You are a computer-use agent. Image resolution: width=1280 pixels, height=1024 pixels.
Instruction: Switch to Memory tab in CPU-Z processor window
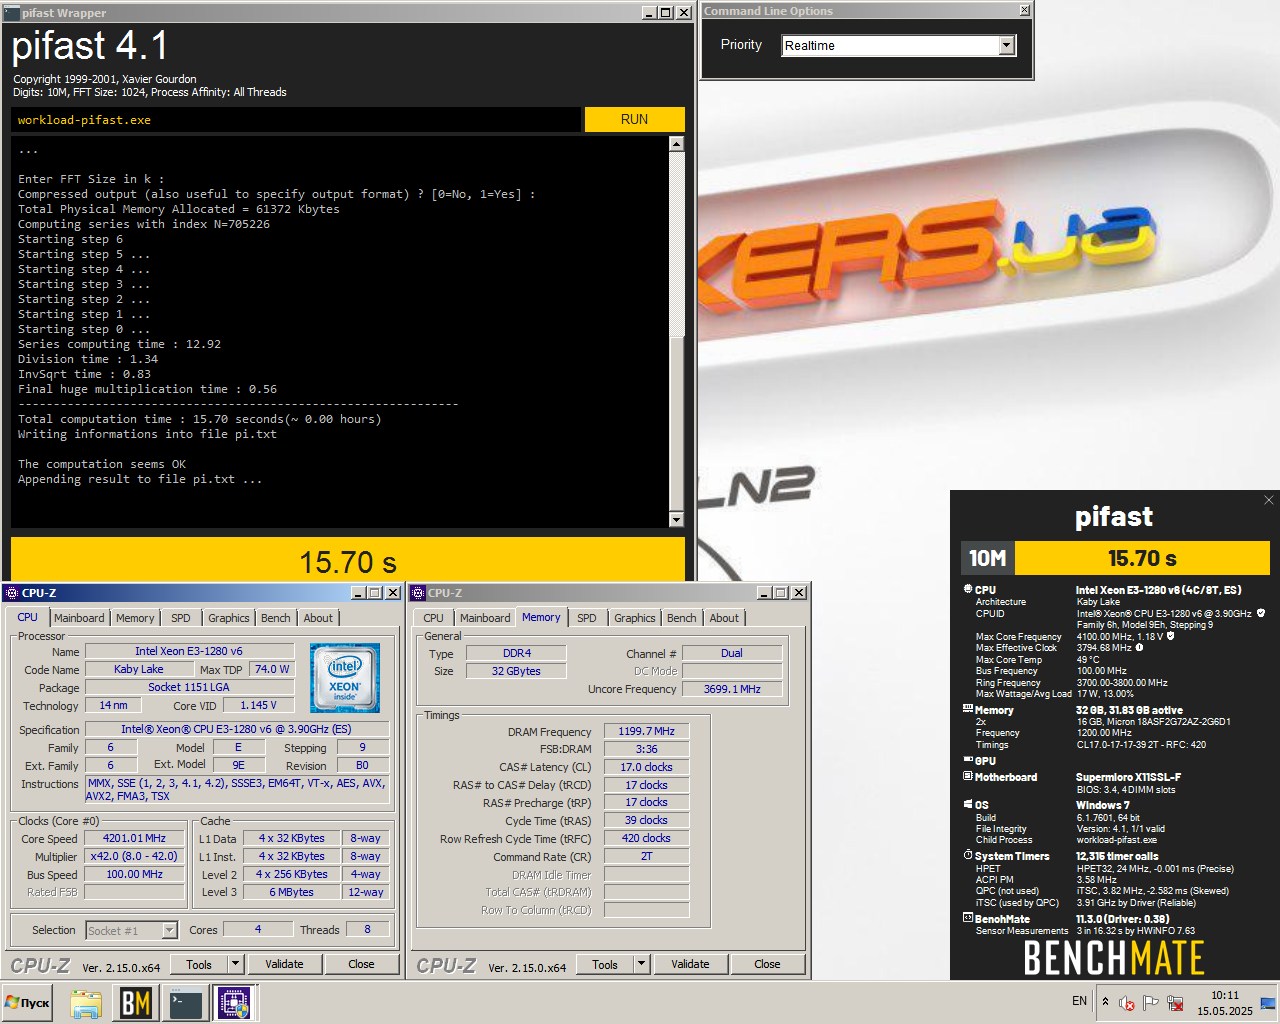[135, 618]
